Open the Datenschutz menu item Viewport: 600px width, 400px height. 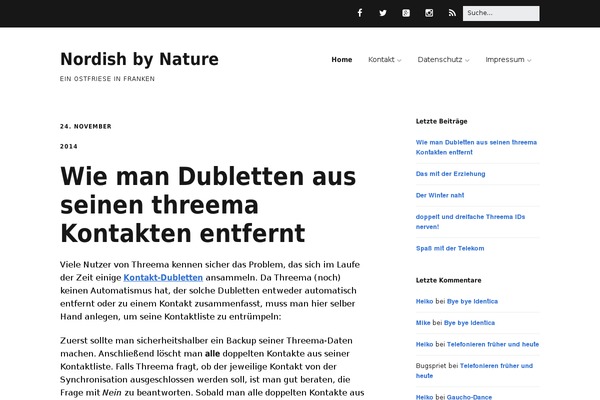(x=440, y=60)
